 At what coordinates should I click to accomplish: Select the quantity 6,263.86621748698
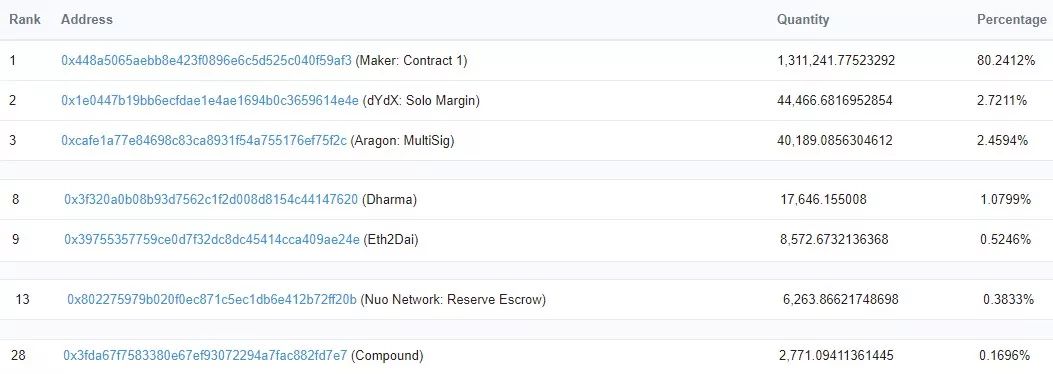[841, 299]
